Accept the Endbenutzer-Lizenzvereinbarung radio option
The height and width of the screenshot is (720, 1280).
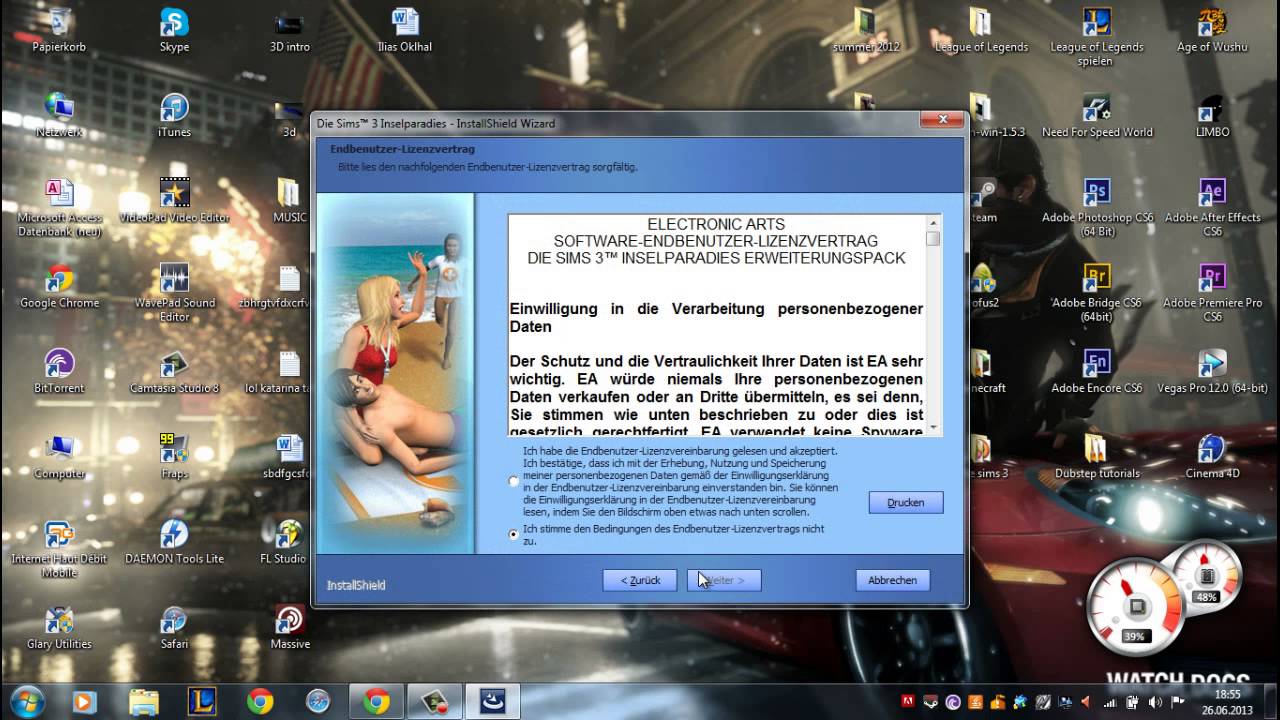(514, 481)
